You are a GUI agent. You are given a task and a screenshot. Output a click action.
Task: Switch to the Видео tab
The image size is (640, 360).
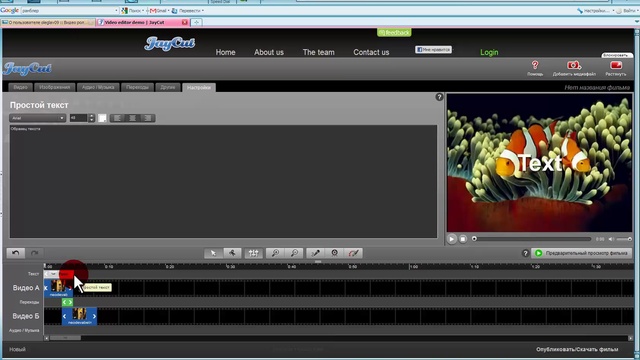[x=20, y=87]
